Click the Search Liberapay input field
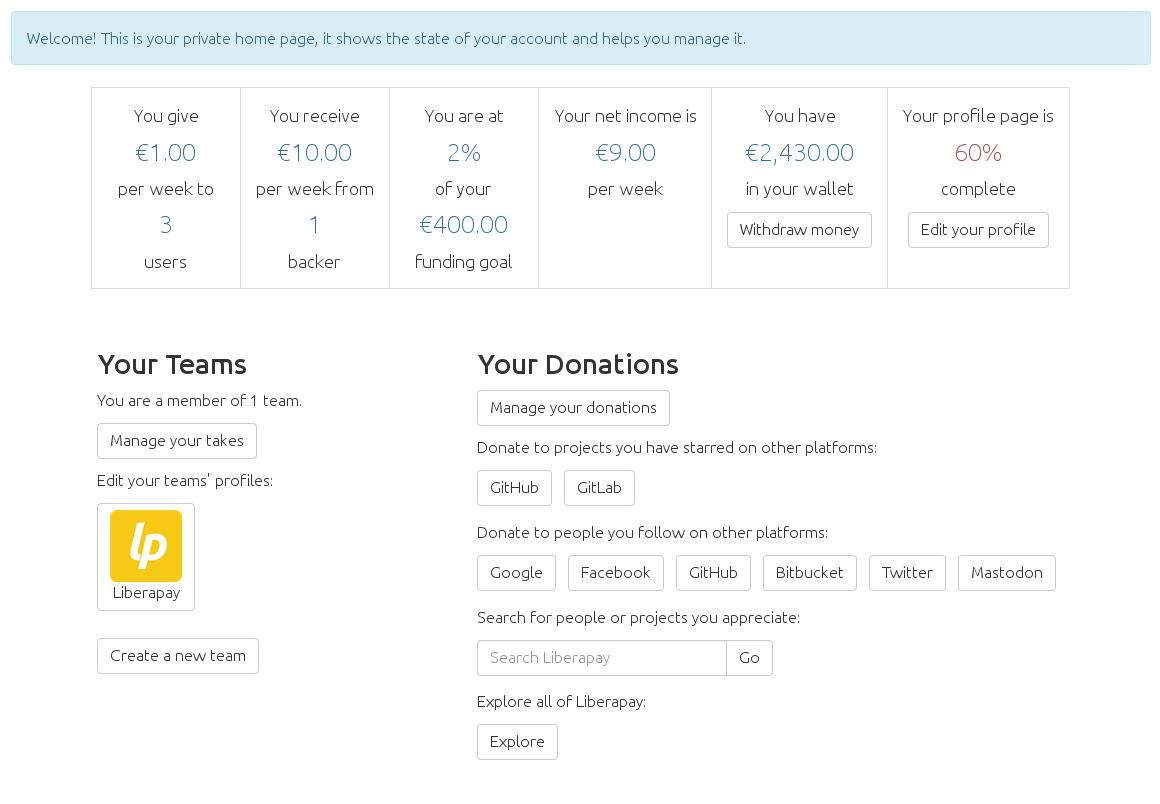This screenshot has height=804, width=1160. [600, 658]
